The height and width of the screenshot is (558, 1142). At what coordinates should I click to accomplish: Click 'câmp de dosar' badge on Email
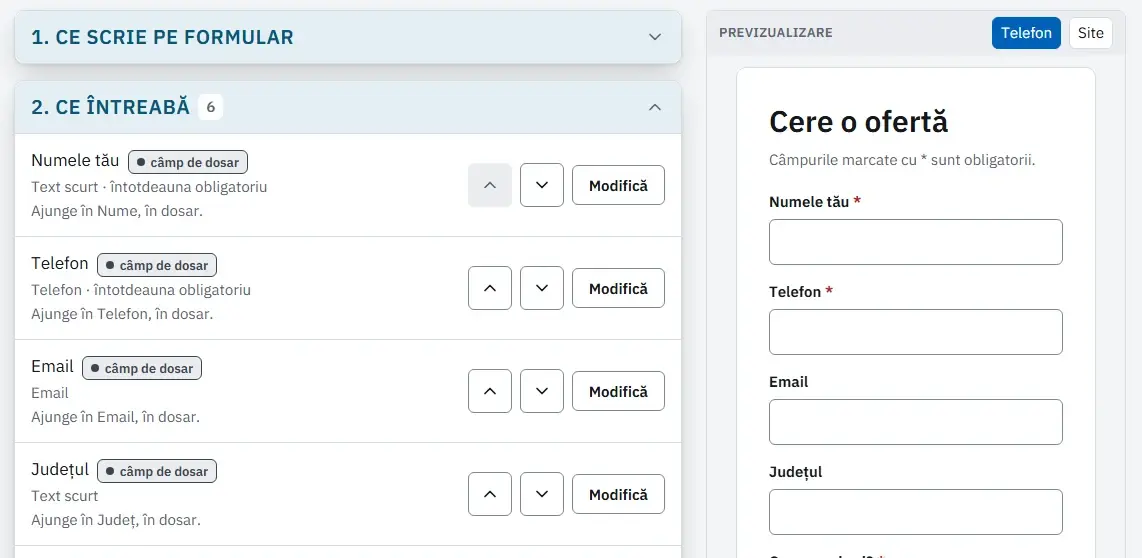142,368
